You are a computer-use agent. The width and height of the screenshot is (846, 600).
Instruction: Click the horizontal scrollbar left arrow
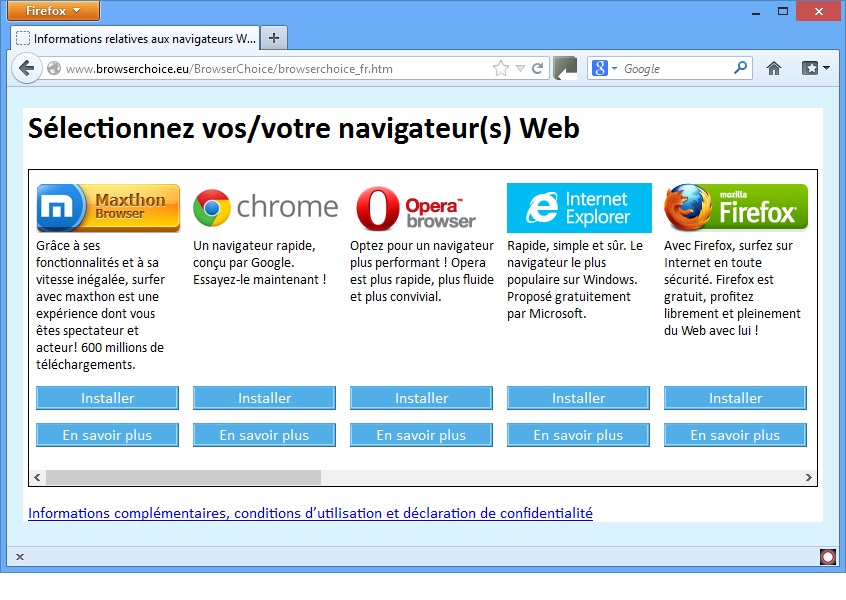coord(37,477)
